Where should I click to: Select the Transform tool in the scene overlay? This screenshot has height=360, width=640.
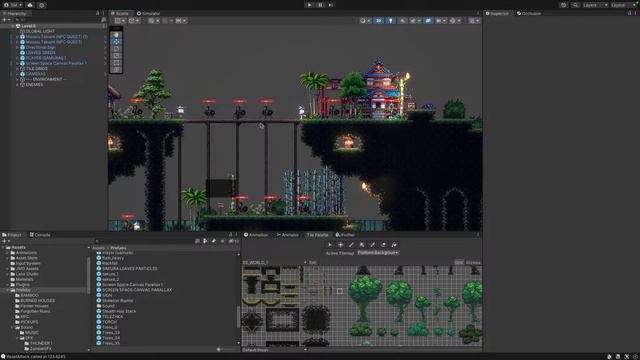116,69
